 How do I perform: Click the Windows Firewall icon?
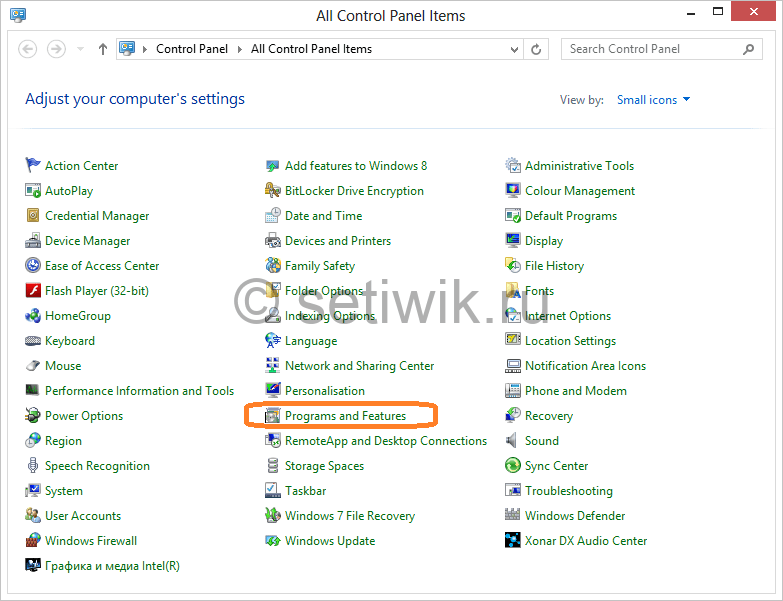tap(33, 540)
